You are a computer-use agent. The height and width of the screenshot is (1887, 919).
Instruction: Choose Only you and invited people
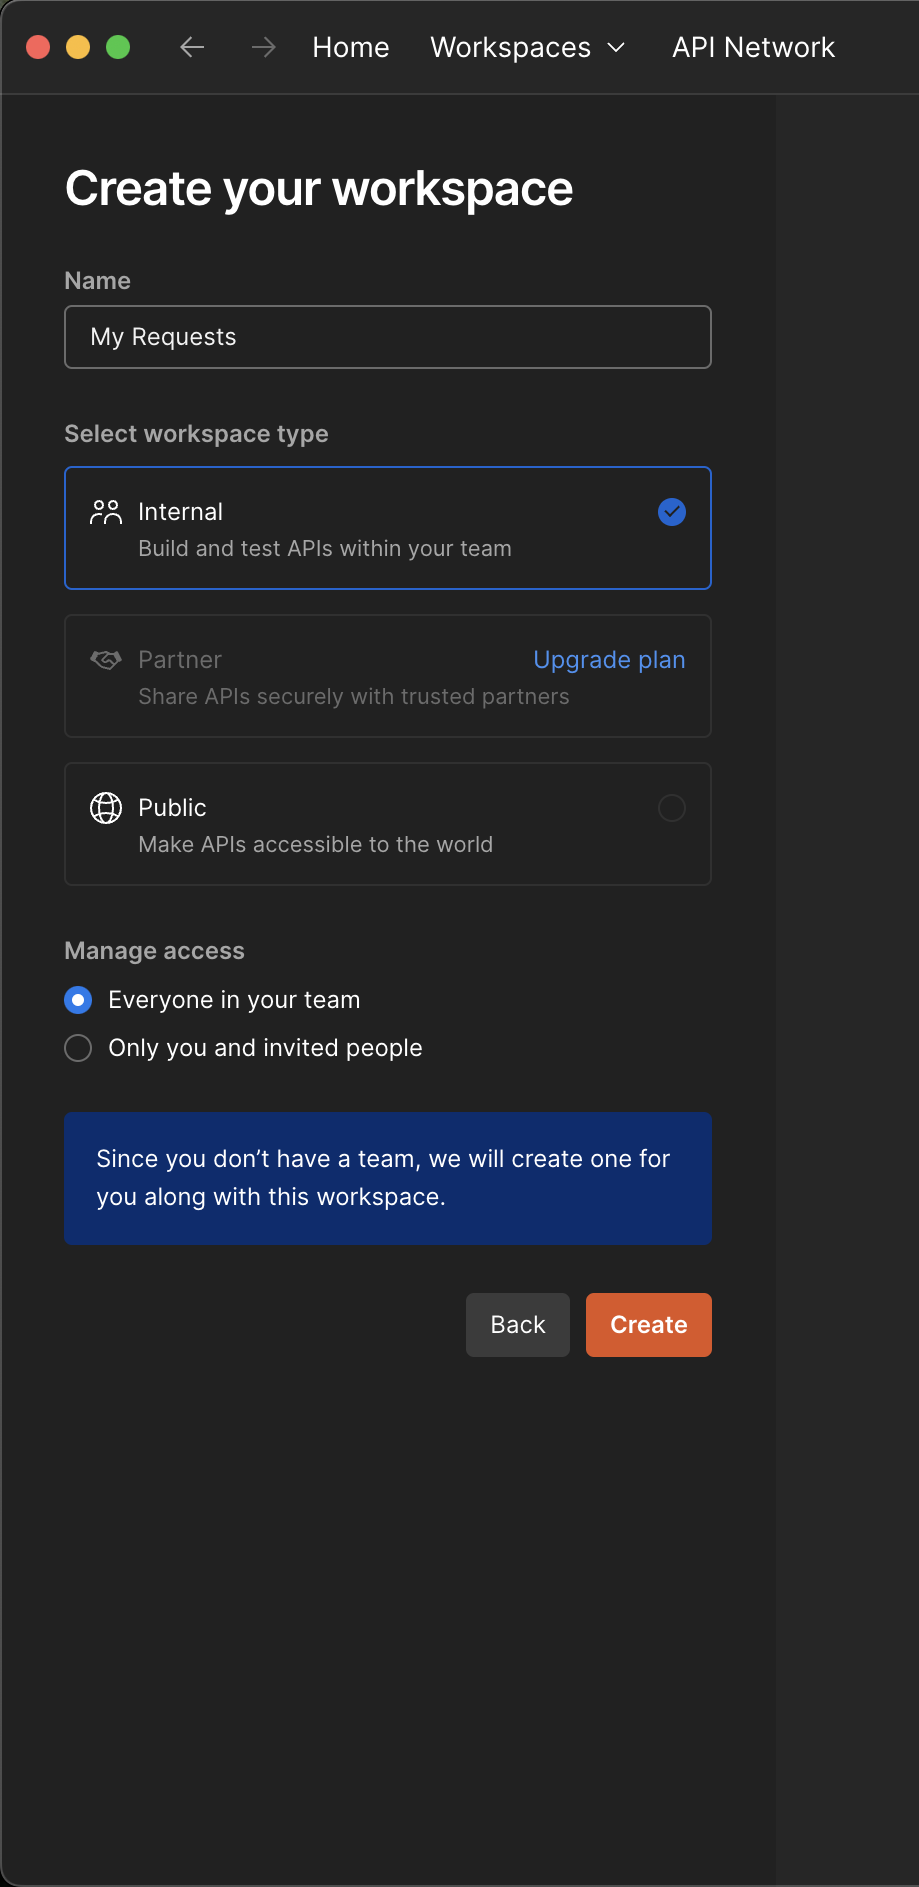click(x=78, y=1048)
